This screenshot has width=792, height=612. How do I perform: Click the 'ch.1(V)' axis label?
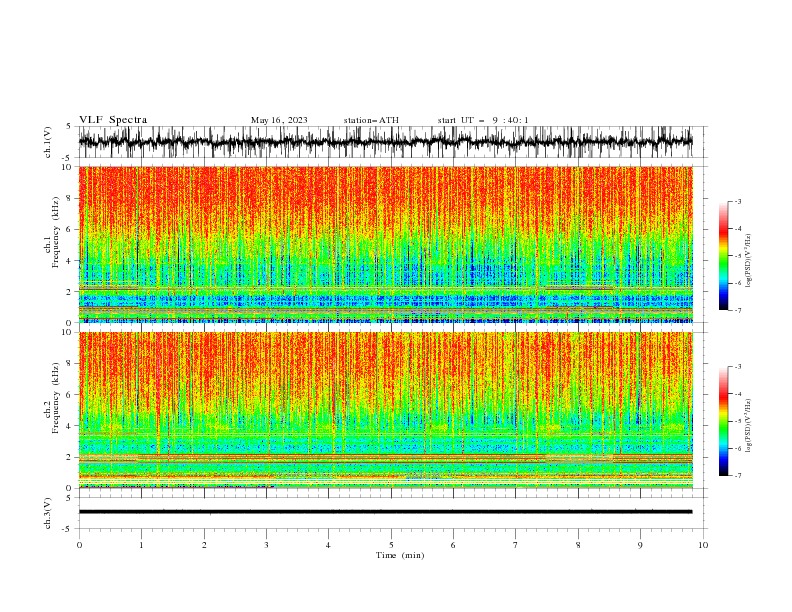(x=48, y=142)
